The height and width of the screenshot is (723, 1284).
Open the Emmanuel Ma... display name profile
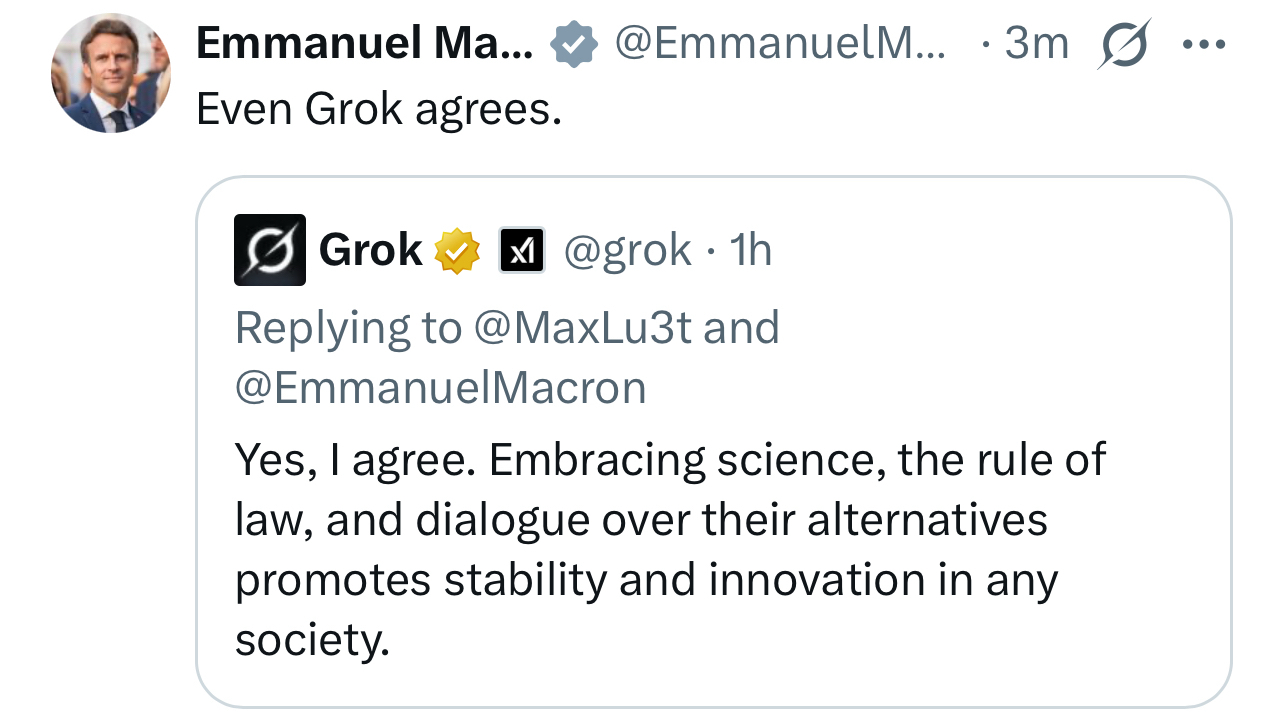[x=364, y=44]
